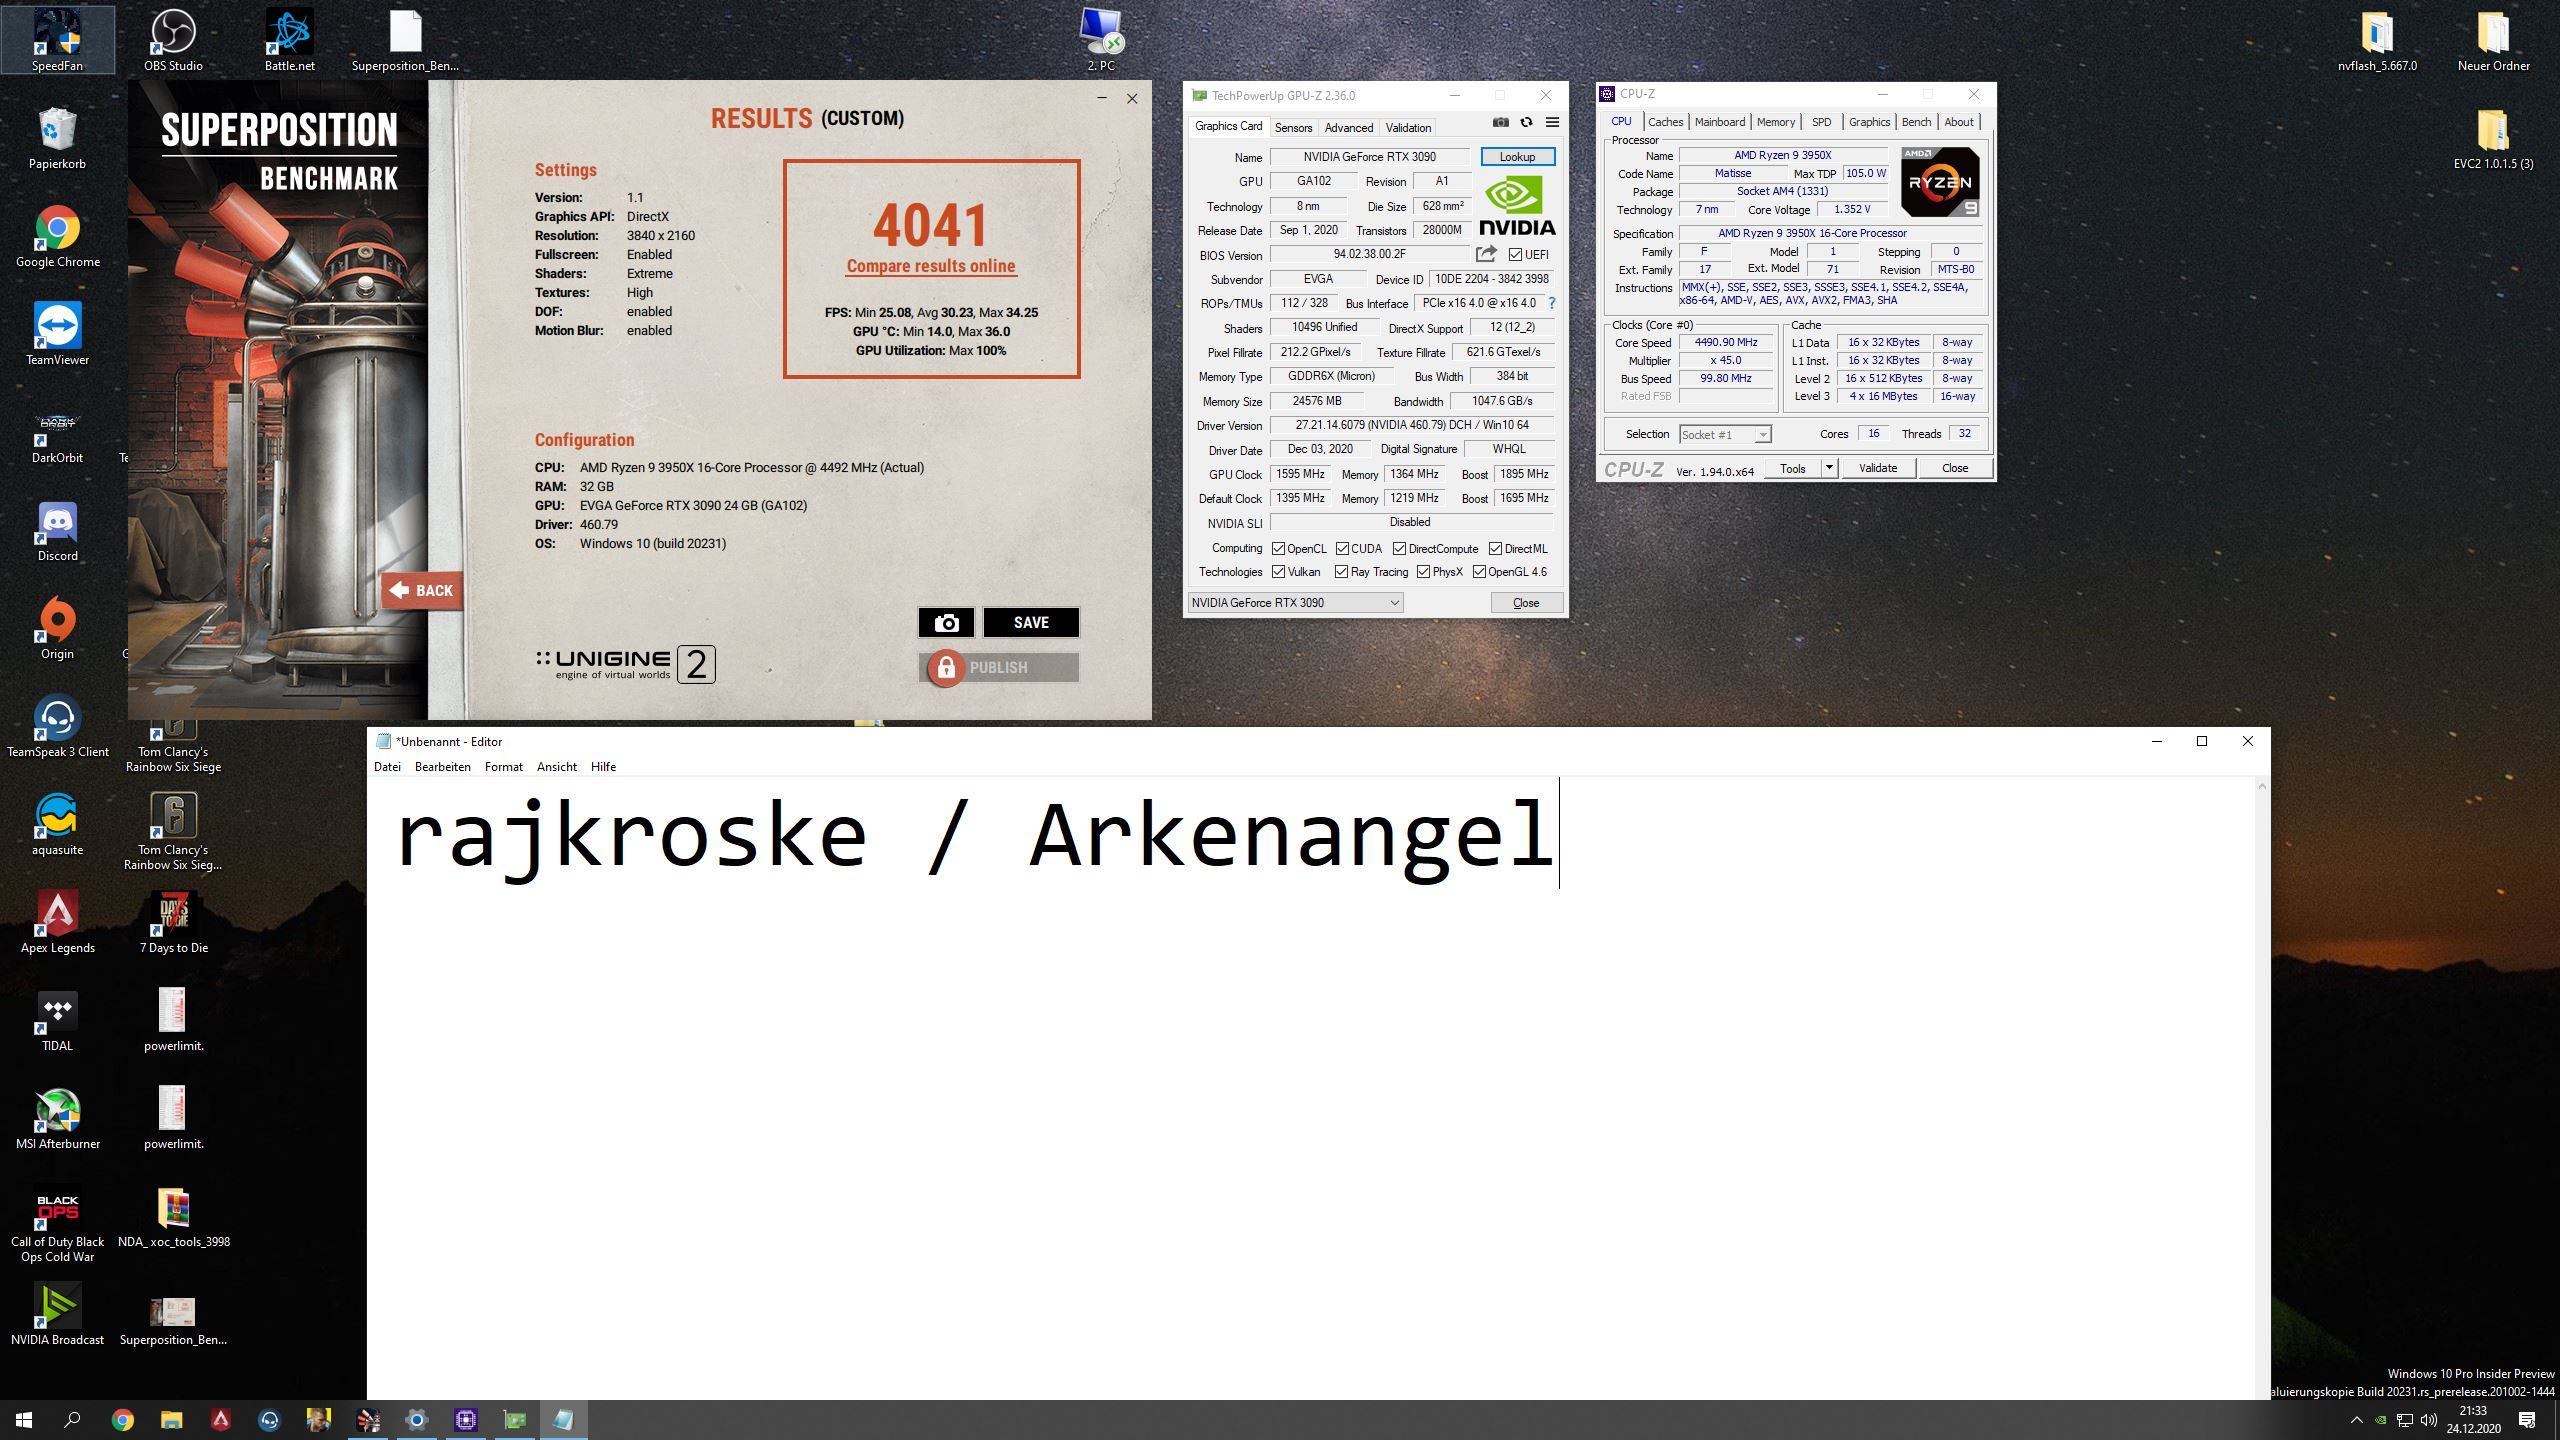Click the GPU-Z refresh icon
The width and height of the screenshot is (2560, 1440).
tap(1526, 122)
